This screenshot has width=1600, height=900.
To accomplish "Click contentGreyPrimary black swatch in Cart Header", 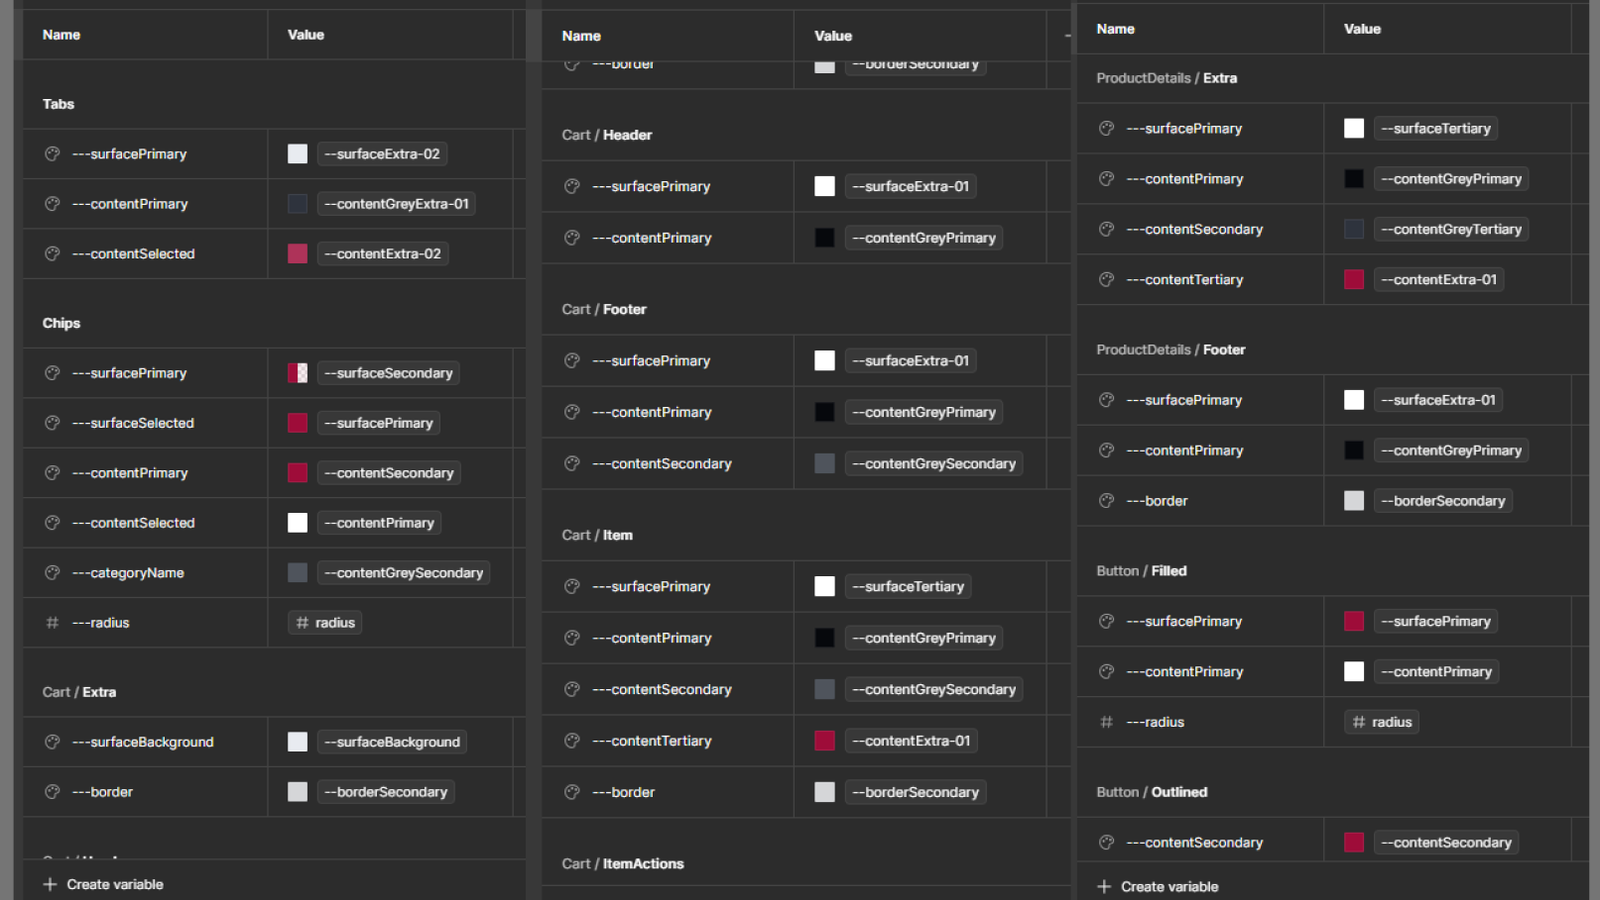I will (x=825, y=238).
